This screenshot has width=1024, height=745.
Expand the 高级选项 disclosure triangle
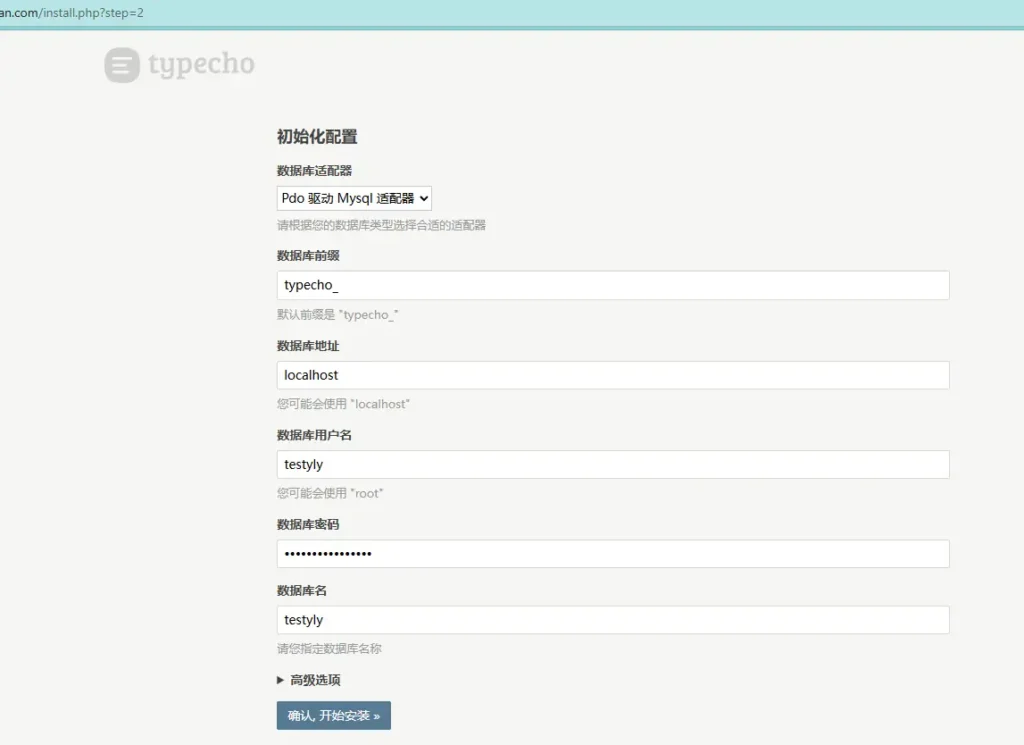point(281,680)
